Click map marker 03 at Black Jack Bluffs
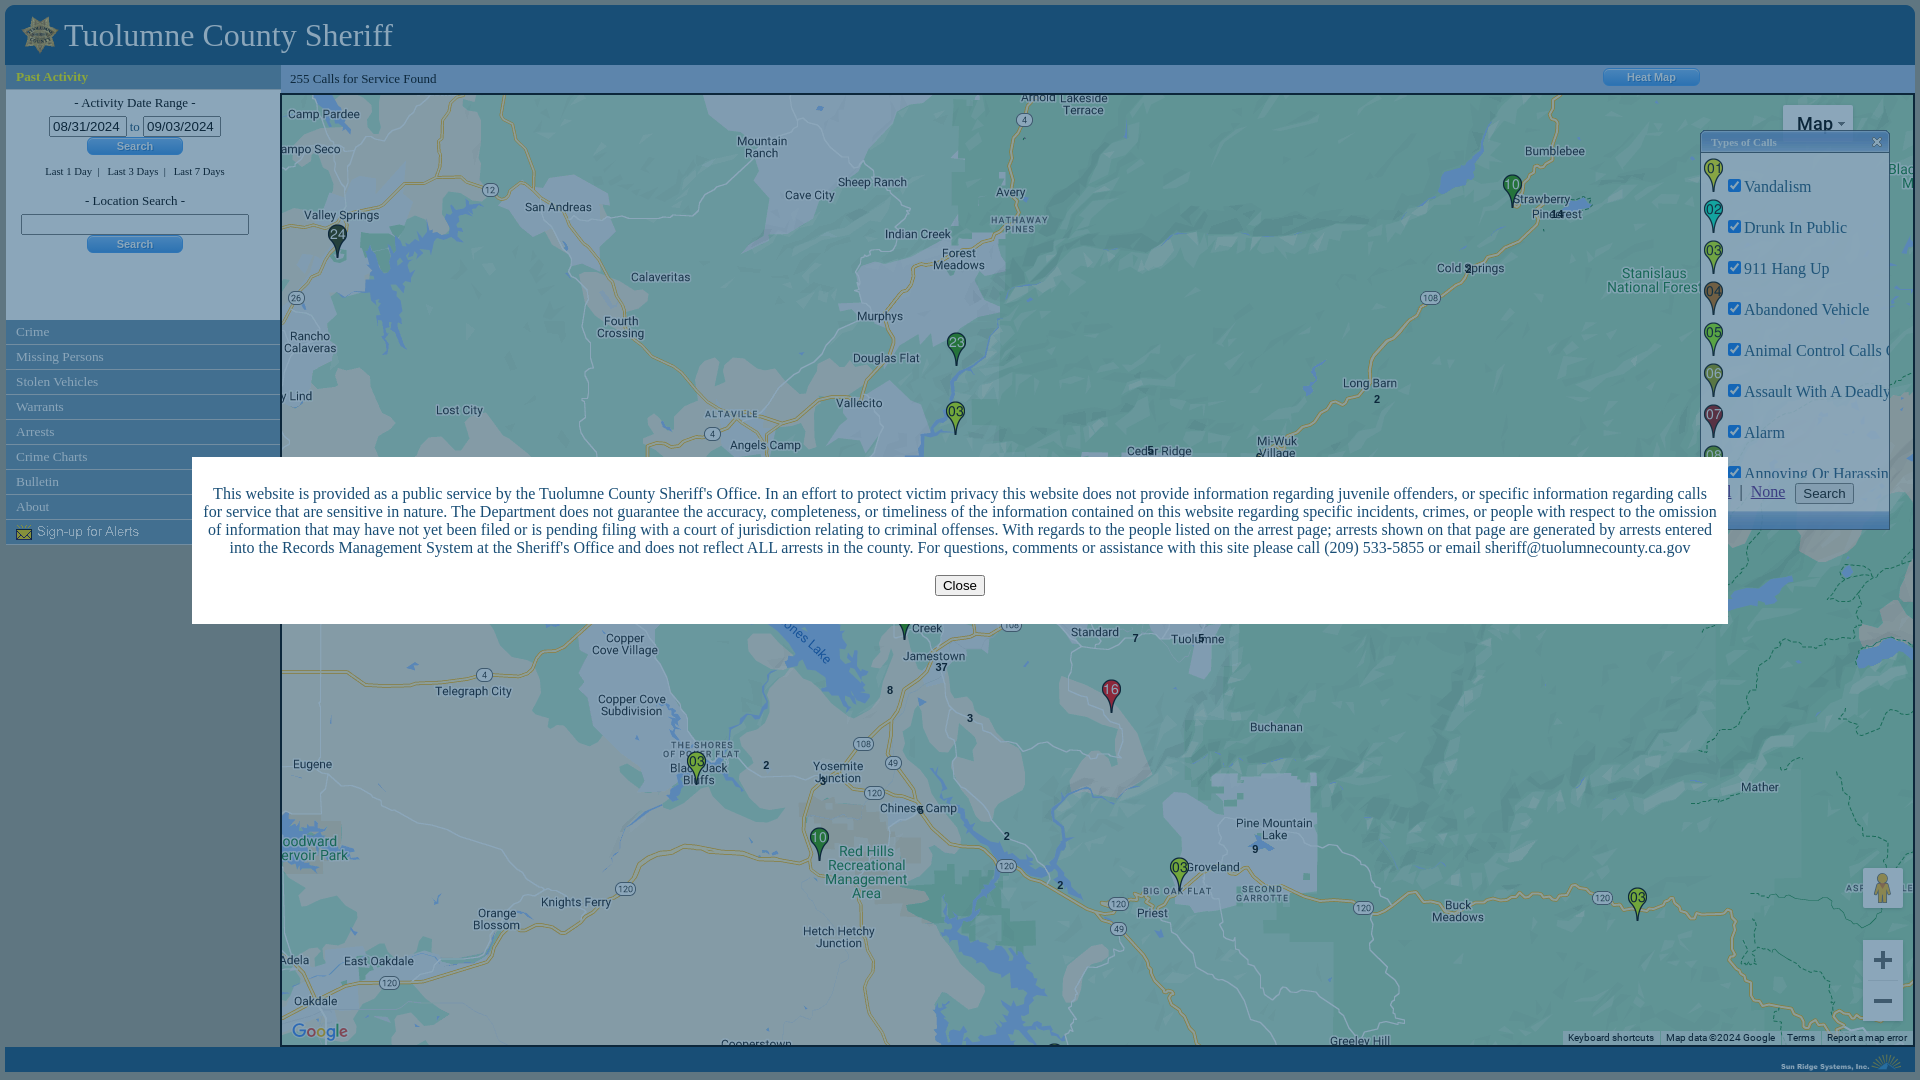Screen dimensions: 1920x1080 click(696, 768)
